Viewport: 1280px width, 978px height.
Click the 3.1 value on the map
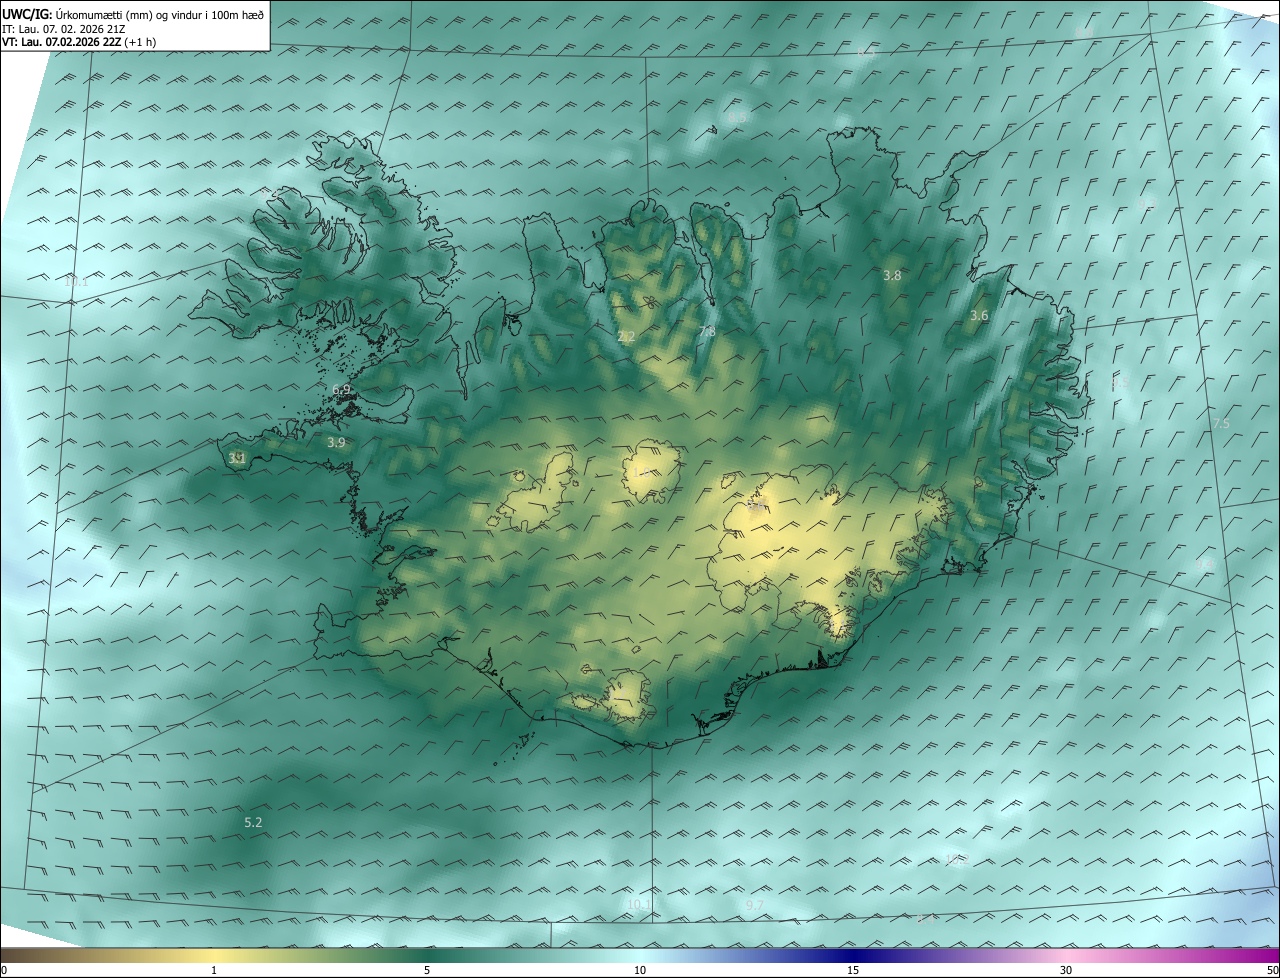[237, 458]
